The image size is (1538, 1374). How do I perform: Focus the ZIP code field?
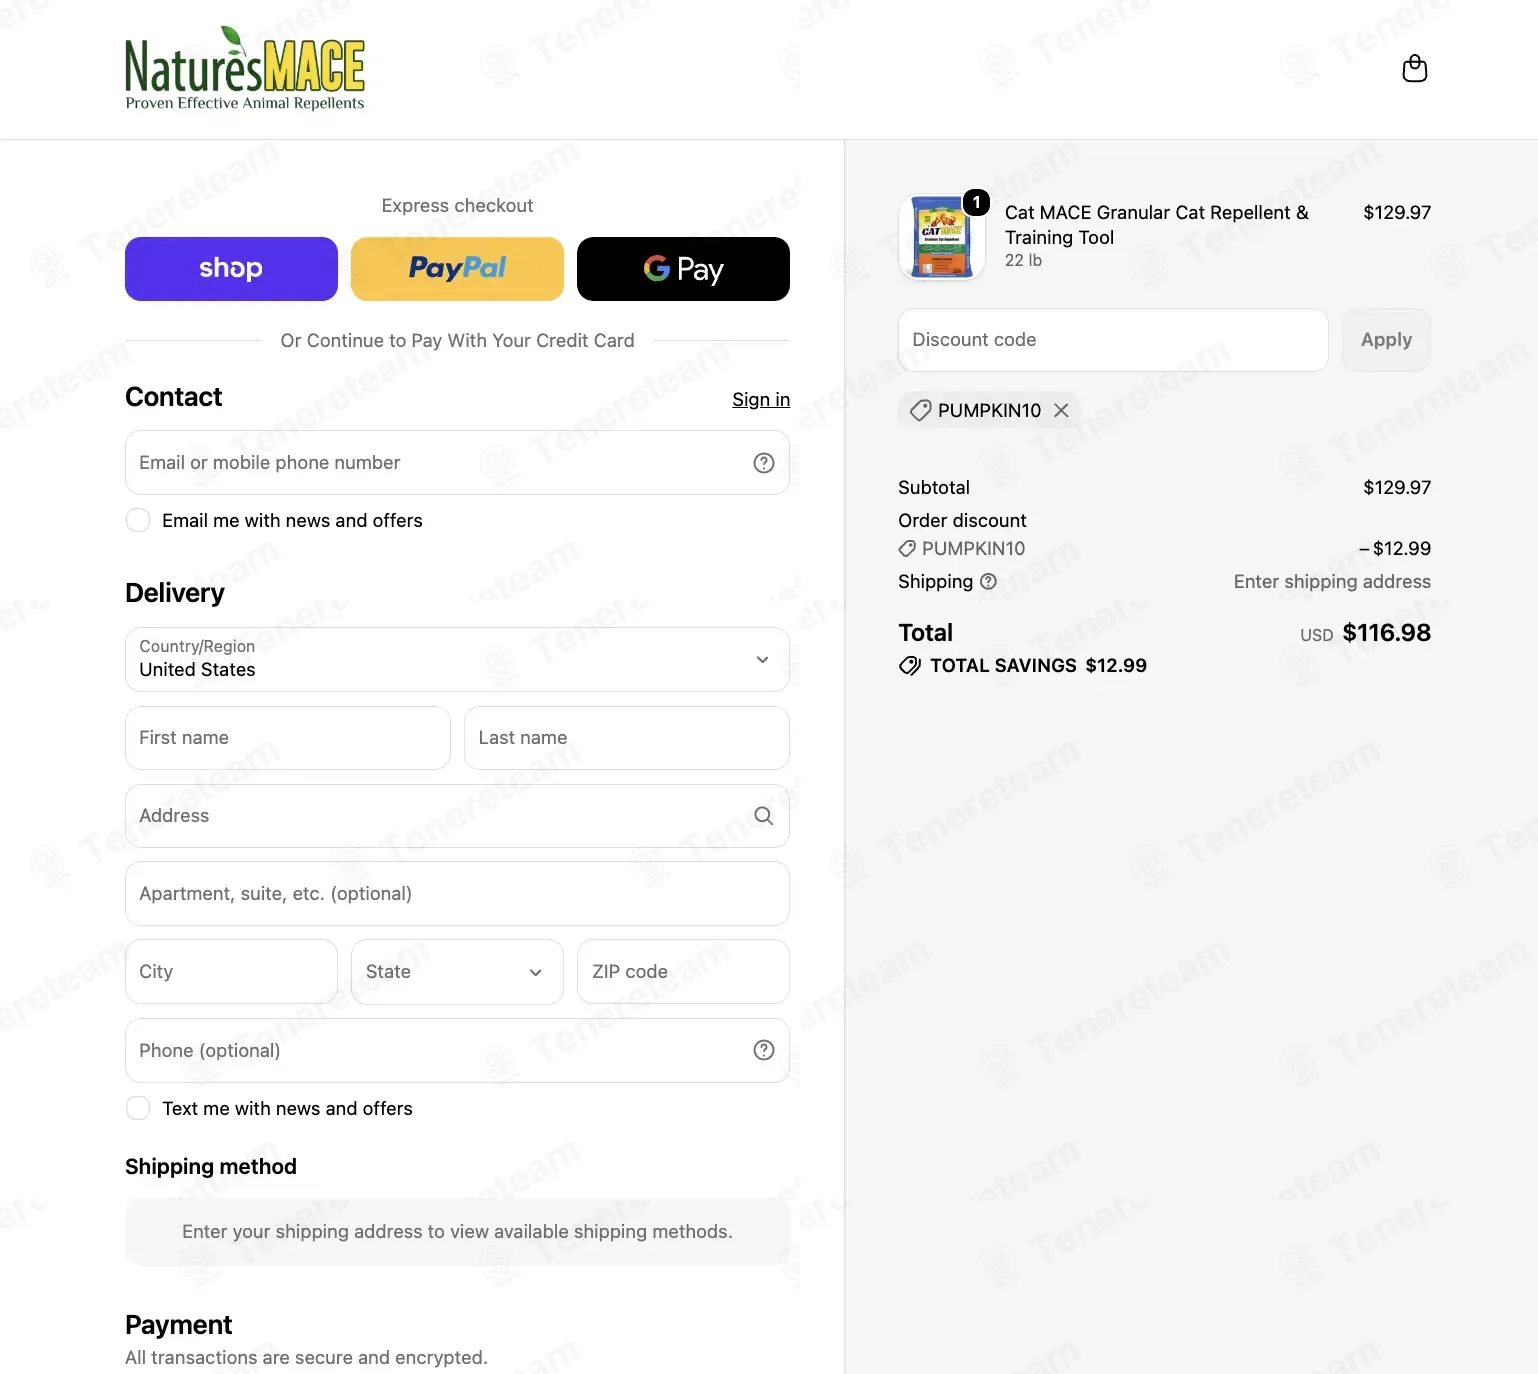tap(683, 971)
